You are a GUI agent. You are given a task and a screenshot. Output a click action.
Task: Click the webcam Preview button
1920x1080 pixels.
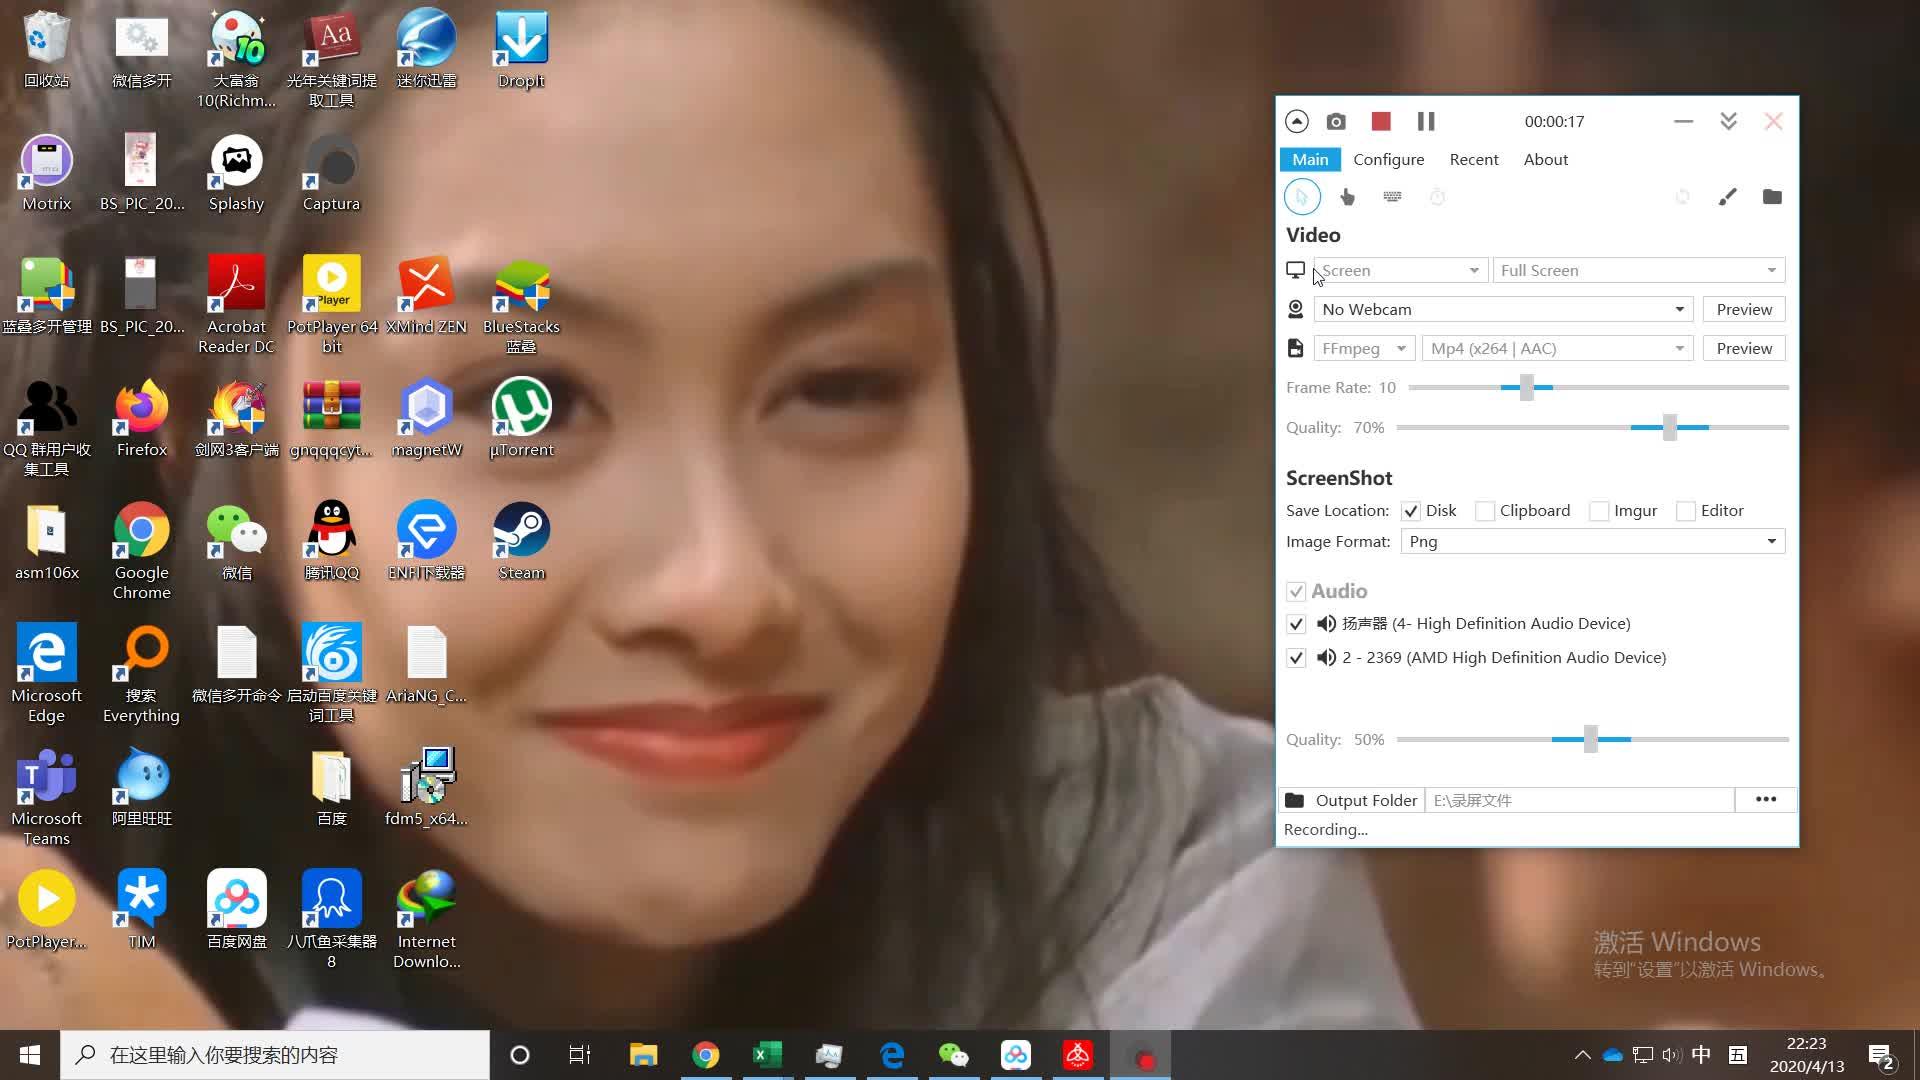(x=1744, y=309)
